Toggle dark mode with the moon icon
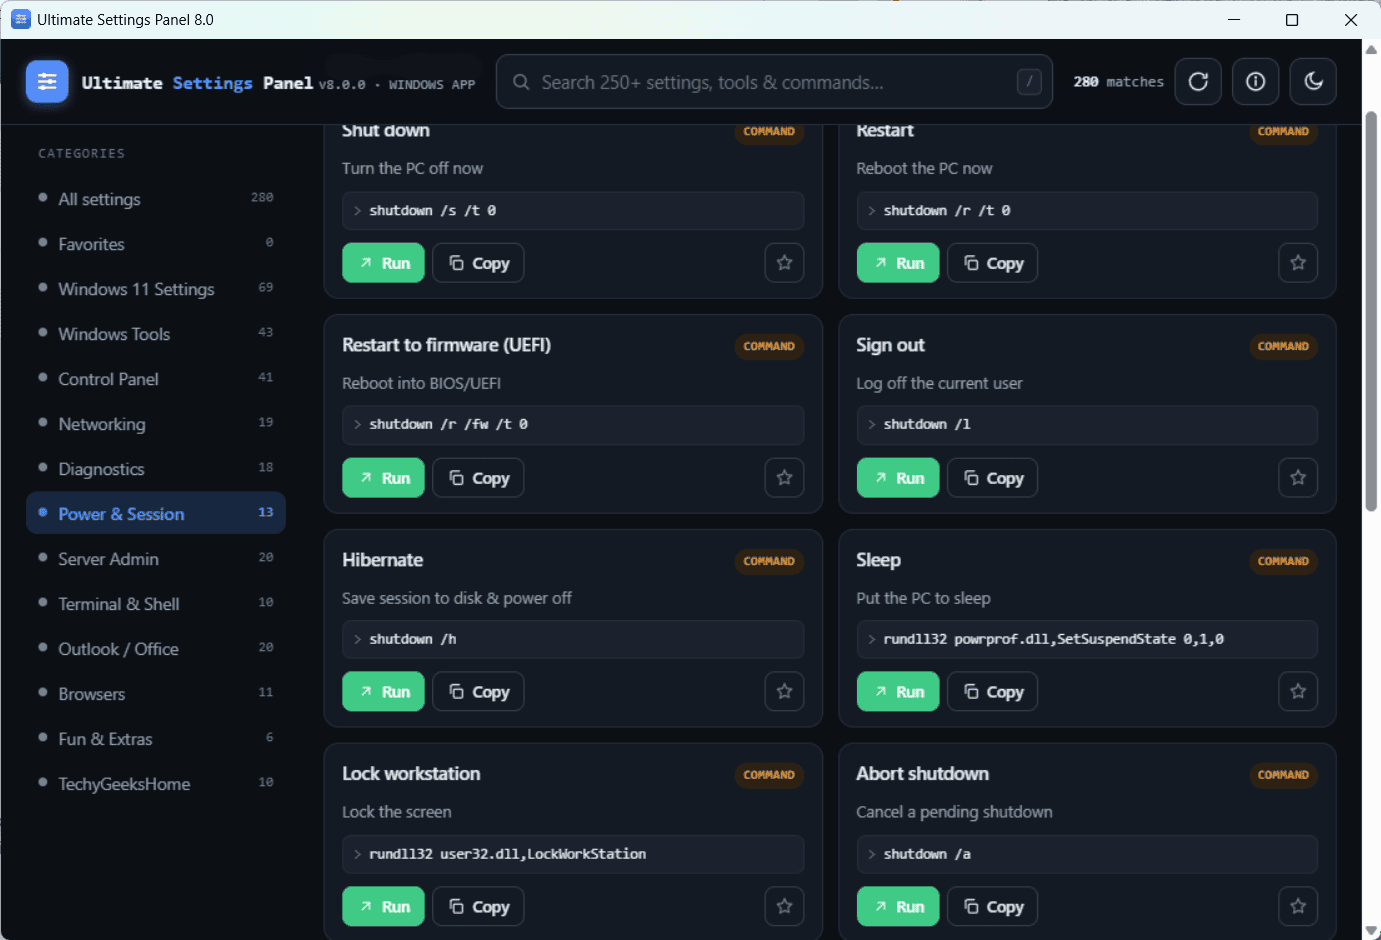Screen dimensions: 1381x940 [x=1314, y=82]
